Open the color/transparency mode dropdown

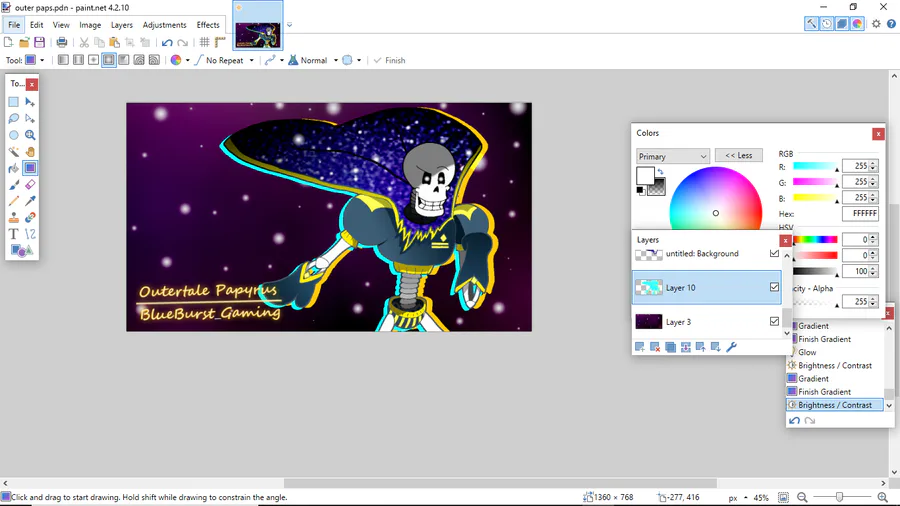coord(180,60)
